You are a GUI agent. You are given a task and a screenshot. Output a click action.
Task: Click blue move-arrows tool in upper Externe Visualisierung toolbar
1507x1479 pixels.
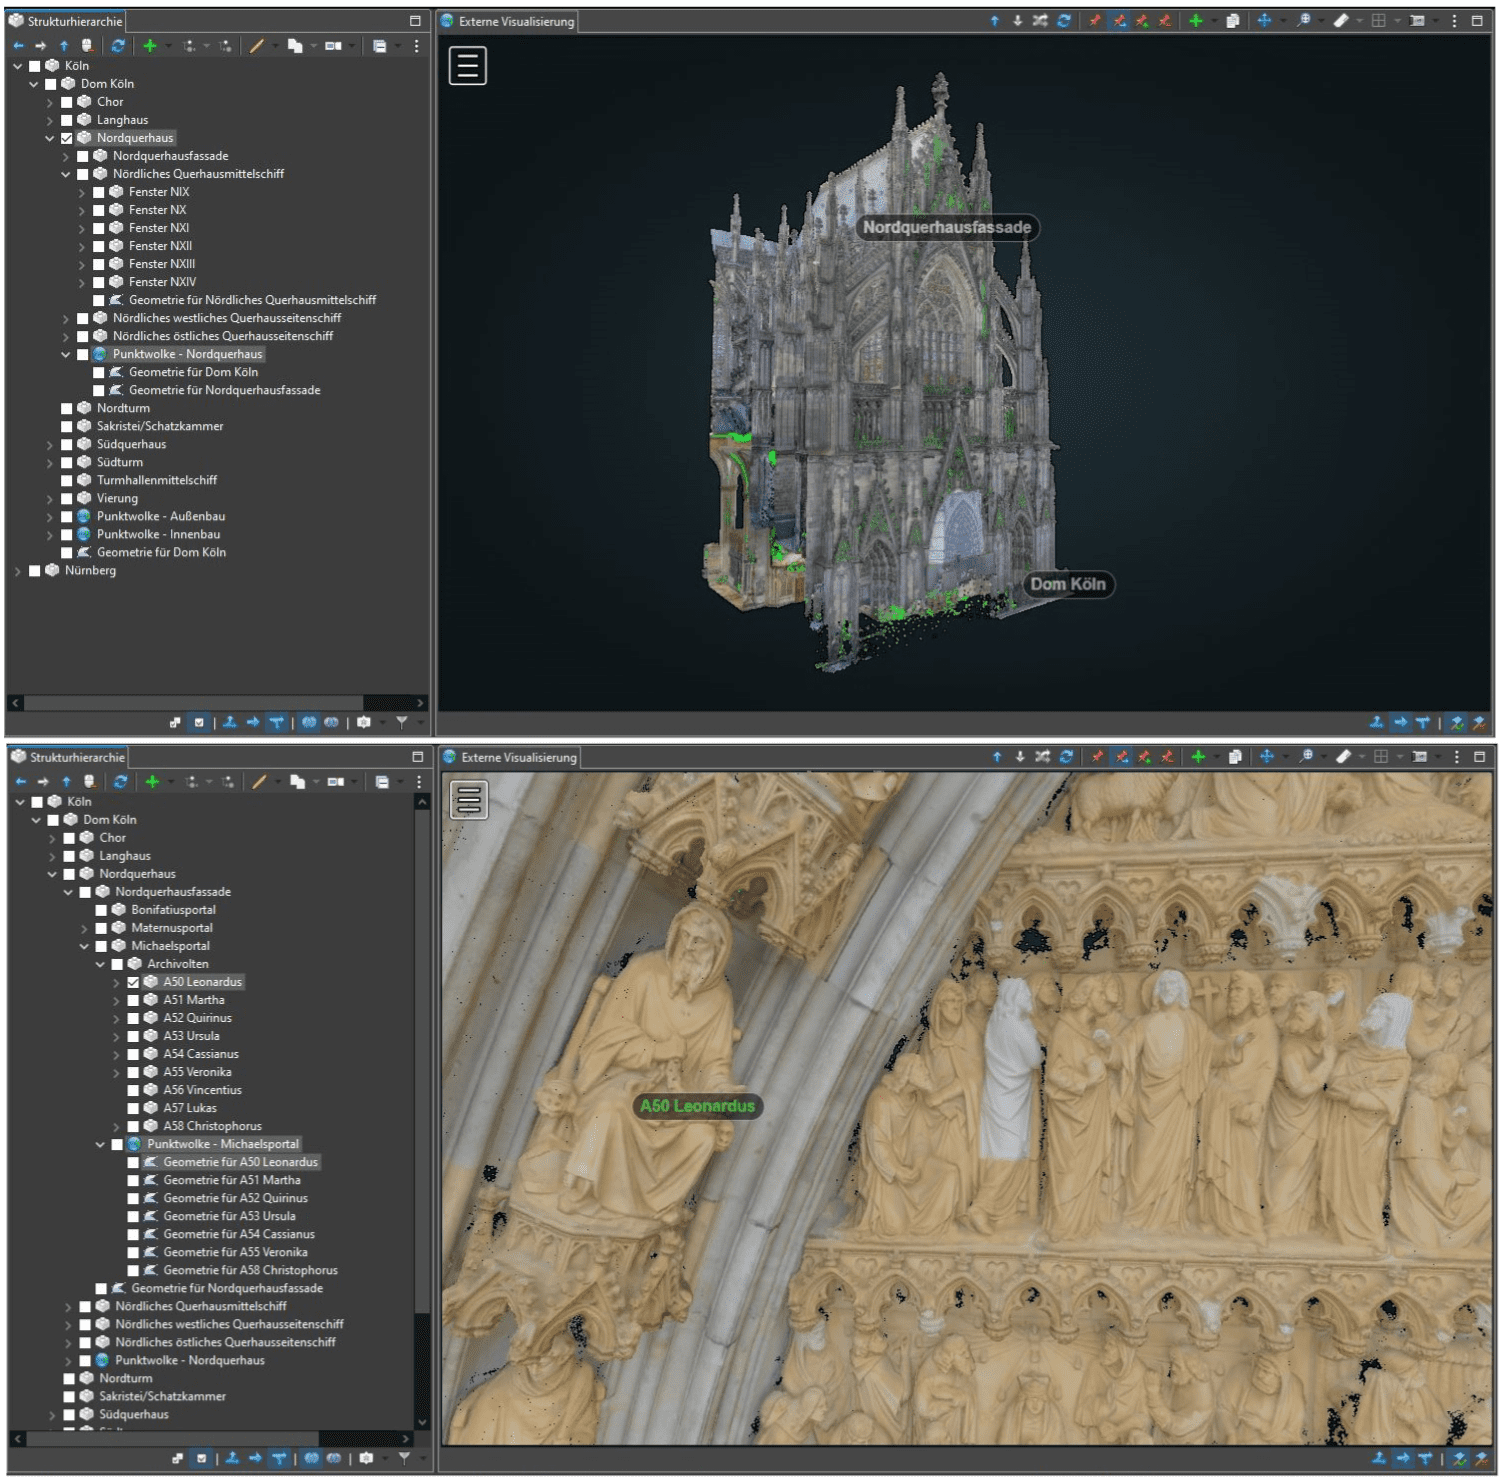[x=1264, y=21]
